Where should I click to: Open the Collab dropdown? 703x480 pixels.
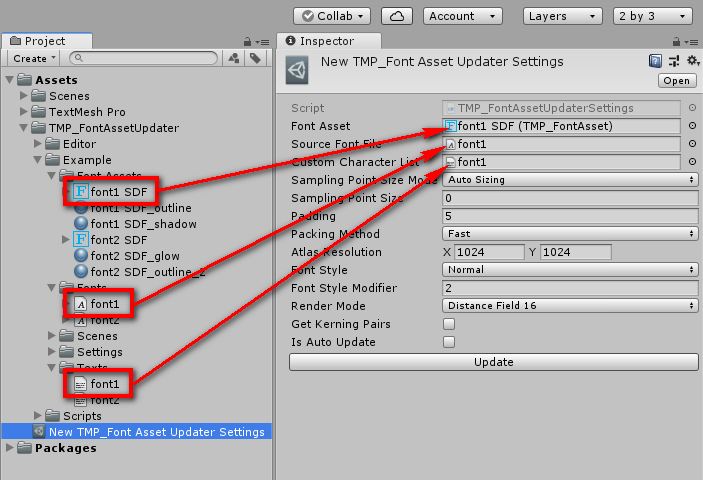click(x=332, y=16)
